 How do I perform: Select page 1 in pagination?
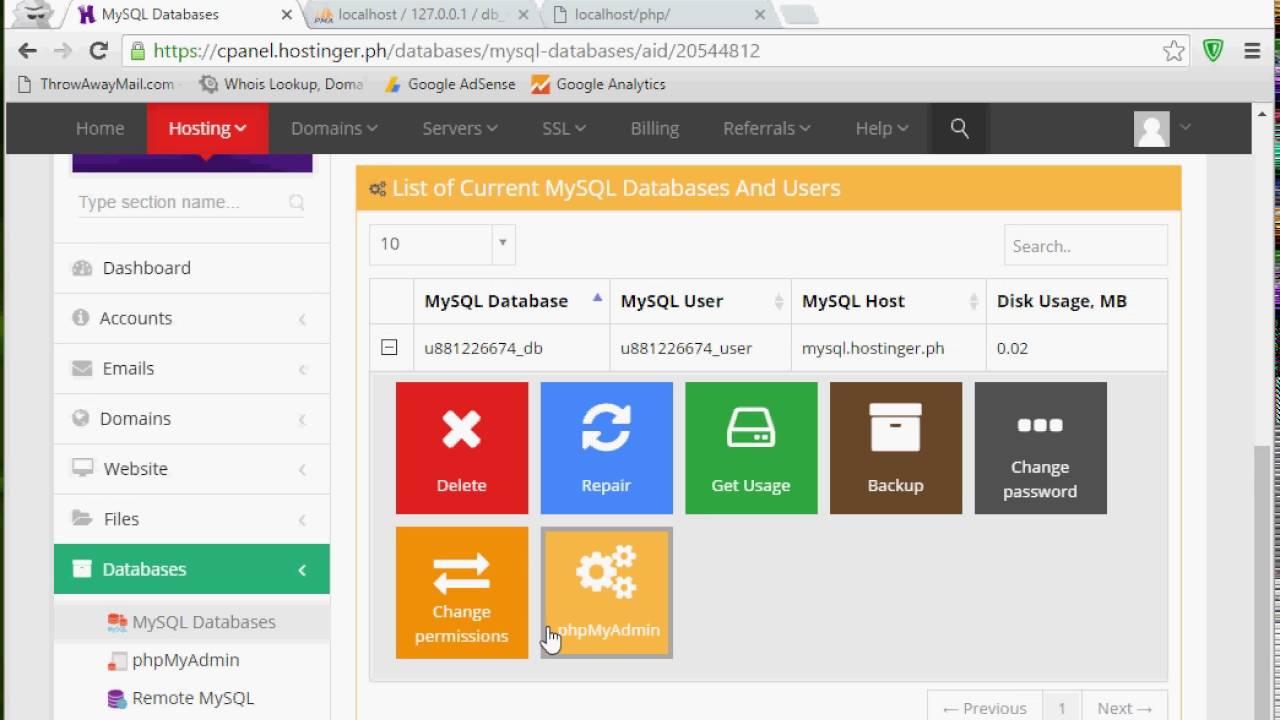[x=1062, y=708]
